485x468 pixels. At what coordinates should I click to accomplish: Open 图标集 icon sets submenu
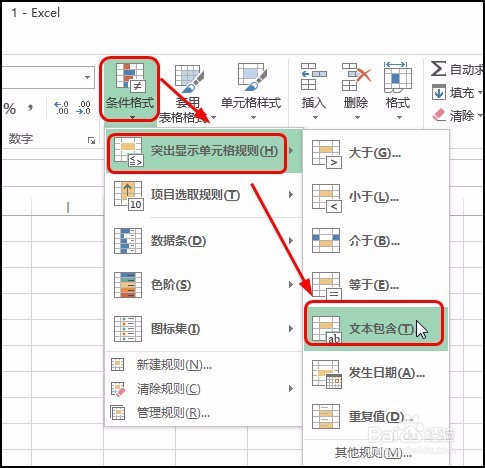tap(204, 329)
